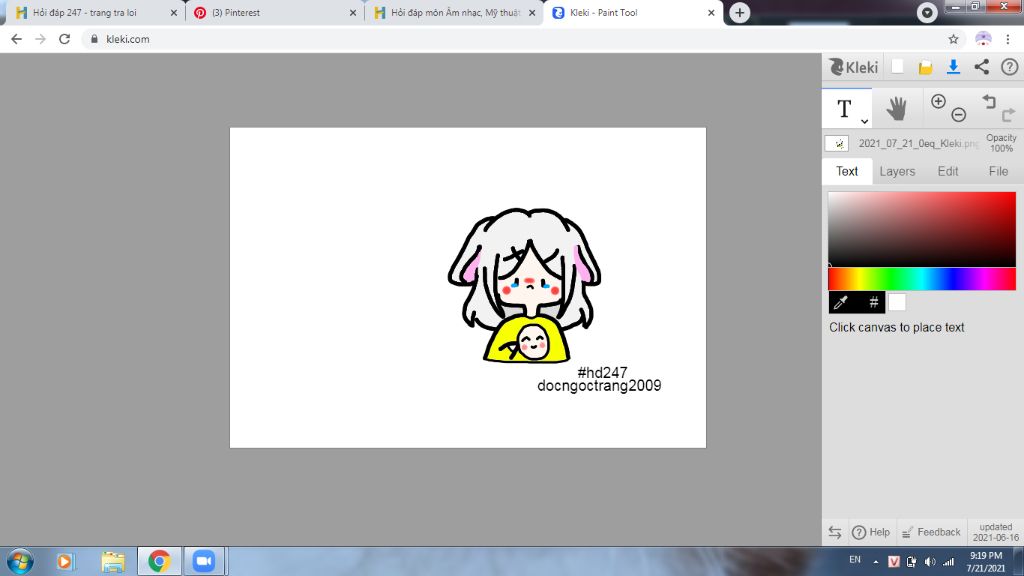Open volume control in tray
Image resolution: width=1024 pixels, height=576 pixels.
point(930,562)
